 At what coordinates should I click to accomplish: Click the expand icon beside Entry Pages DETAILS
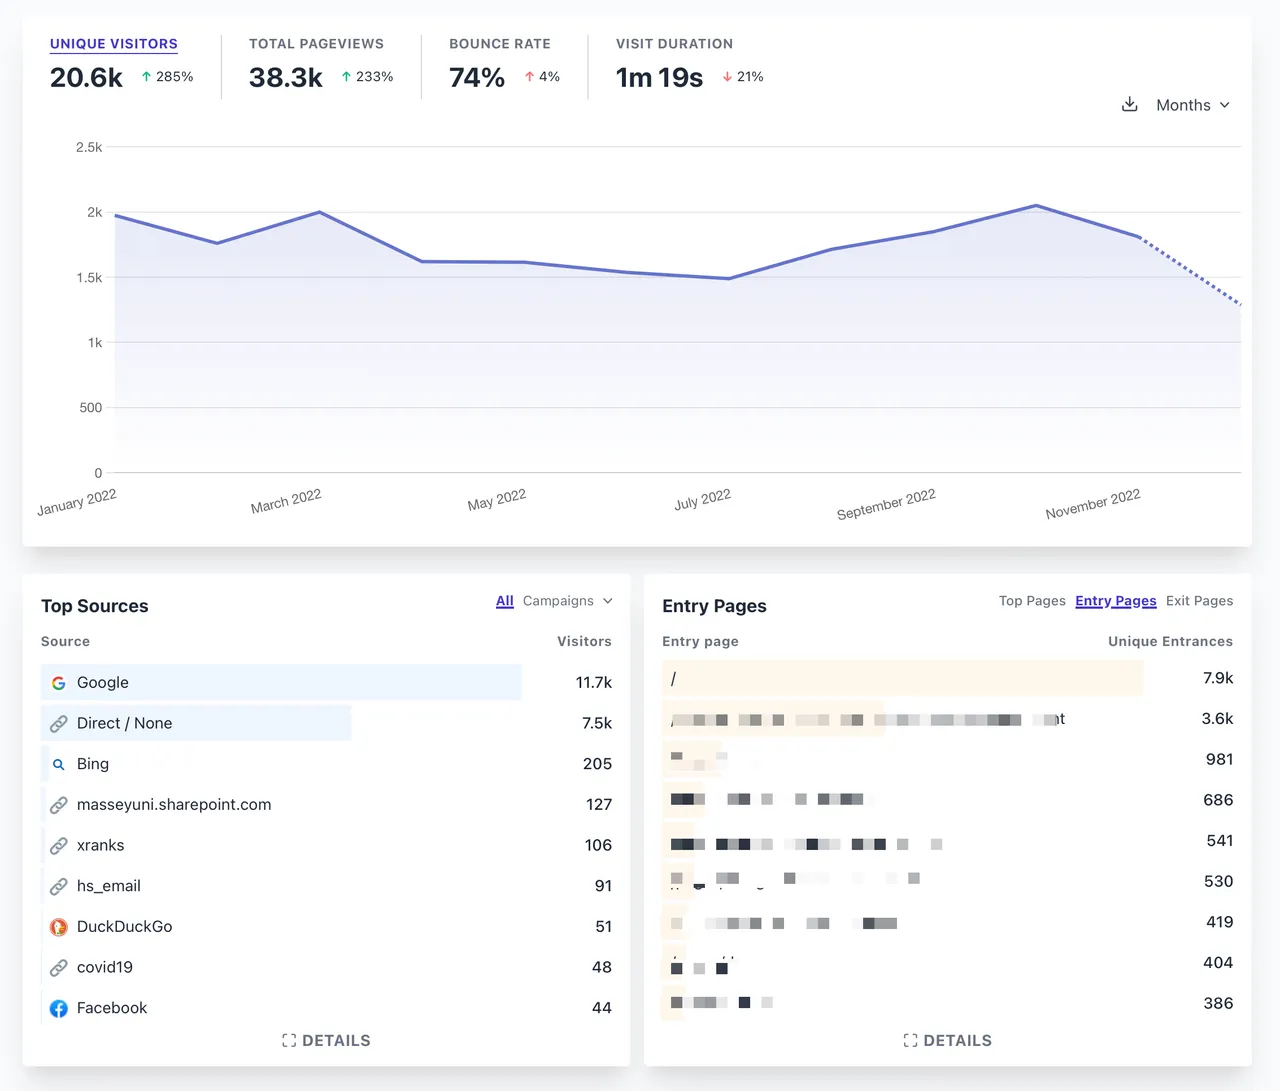pos(910,1041)
